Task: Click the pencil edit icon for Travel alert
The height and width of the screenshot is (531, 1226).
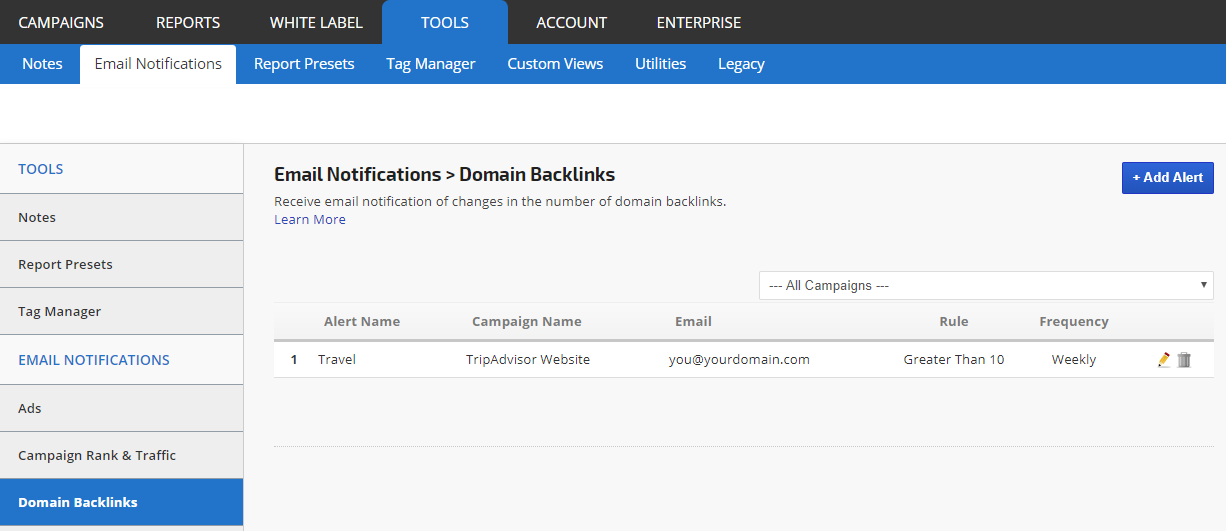Action: (x=1163, y=360)
